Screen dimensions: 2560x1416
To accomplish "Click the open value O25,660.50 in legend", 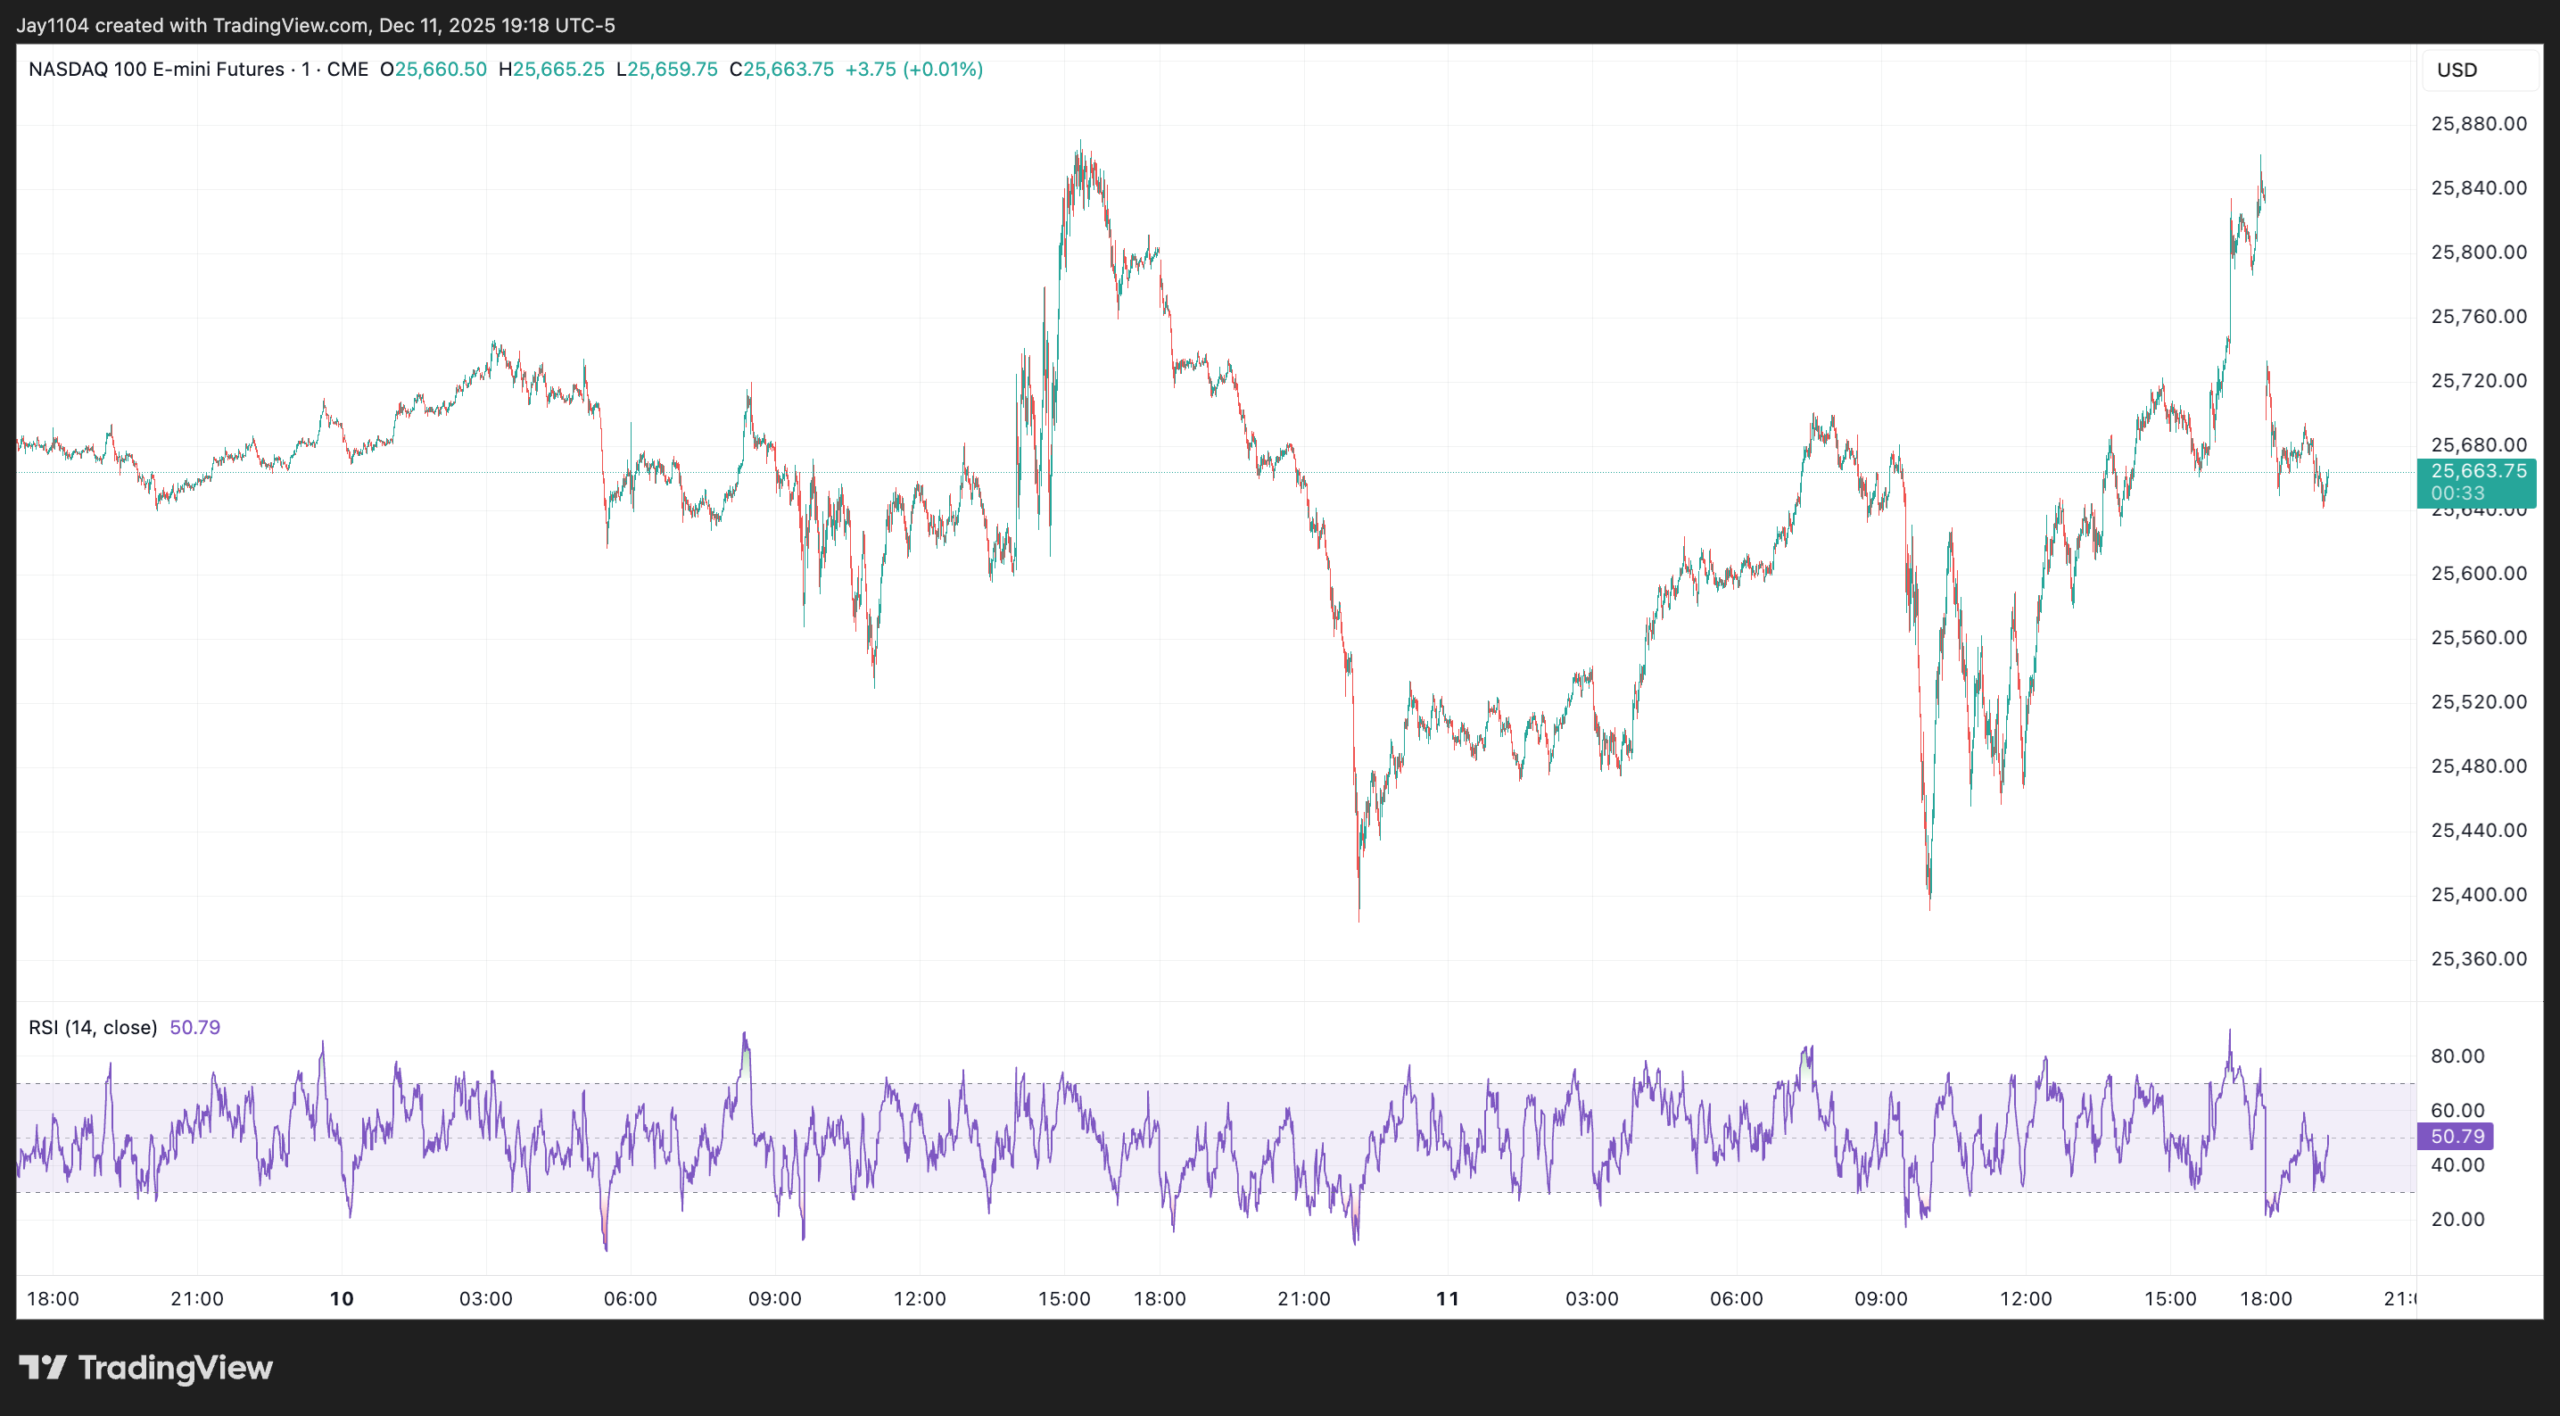I will (x=433, y=69).
